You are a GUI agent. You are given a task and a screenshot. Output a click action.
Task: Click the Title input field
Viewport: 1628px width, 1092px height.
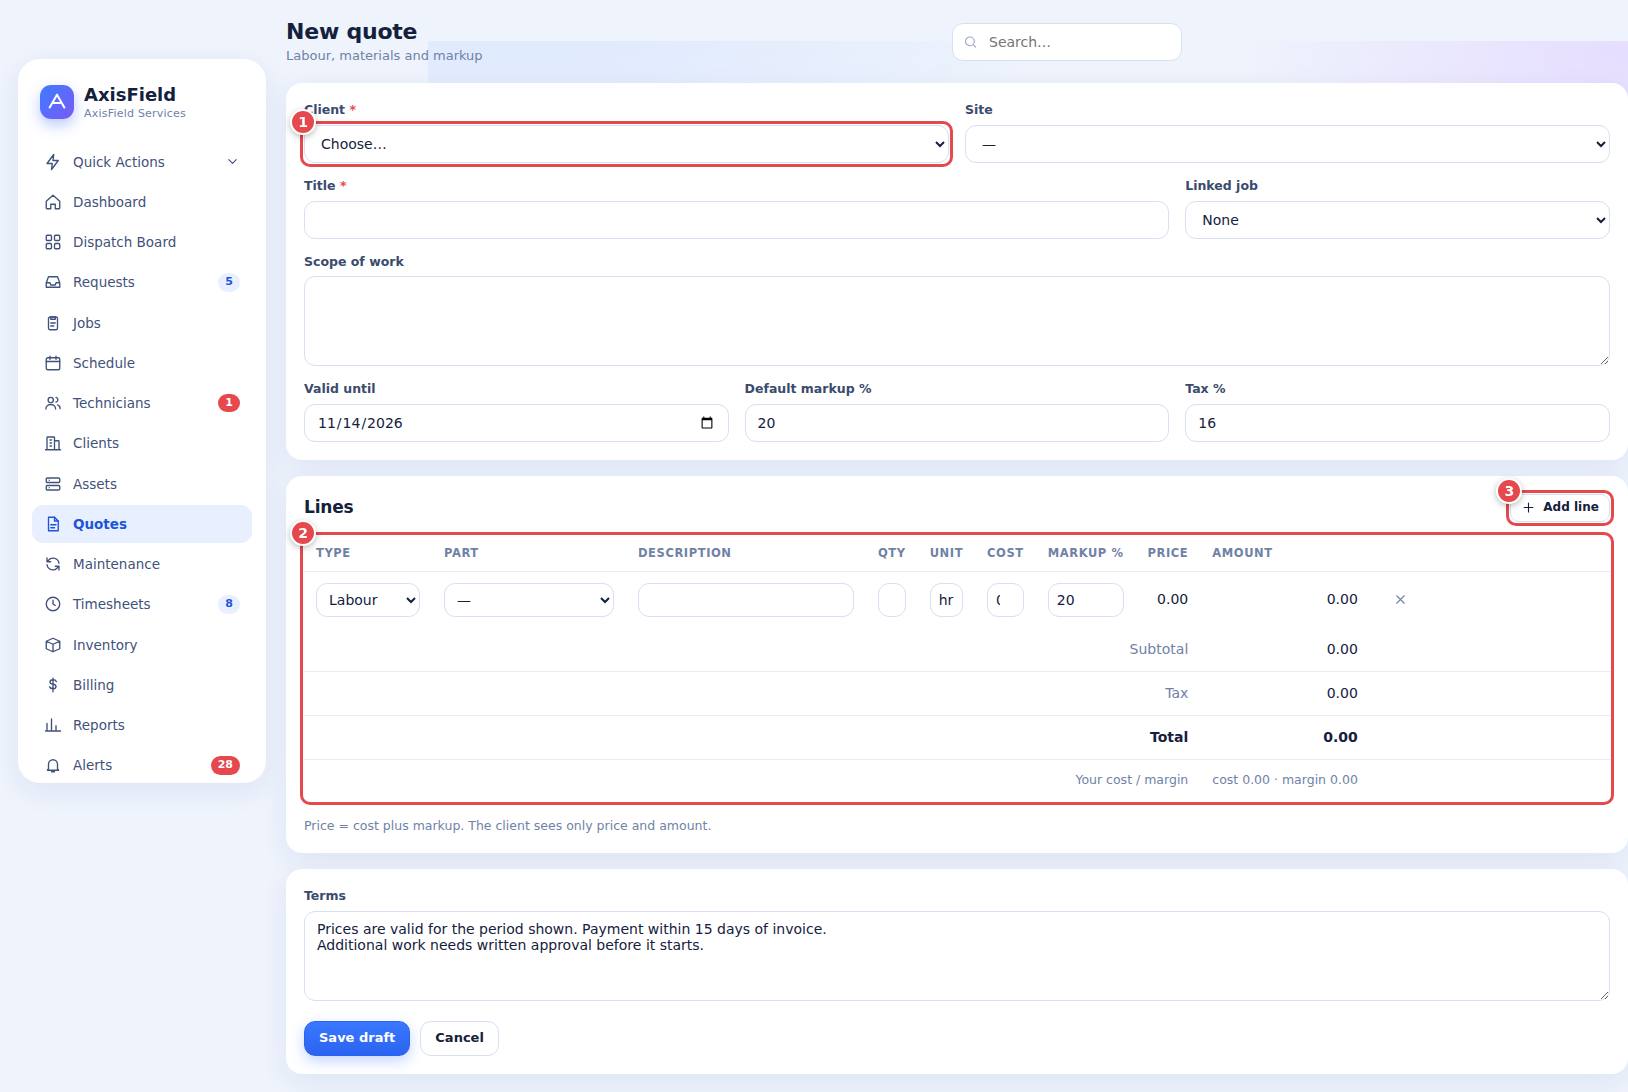pos(736,220)
